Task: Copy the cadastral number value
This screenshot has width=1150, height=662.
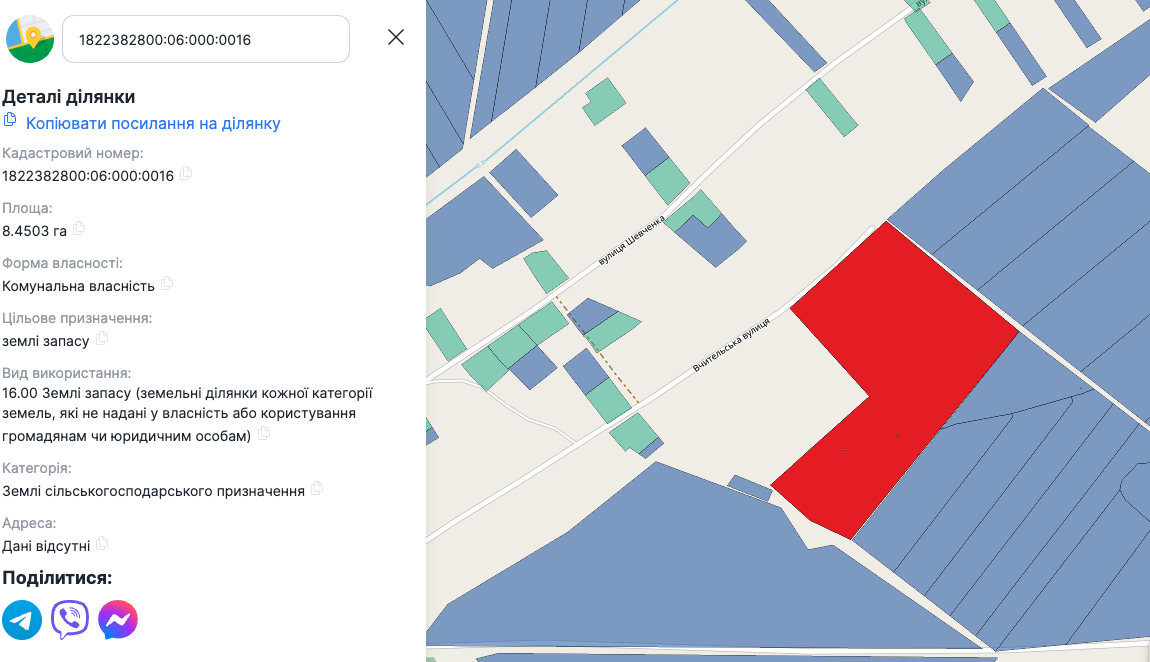Action: [x=186, y=174]
